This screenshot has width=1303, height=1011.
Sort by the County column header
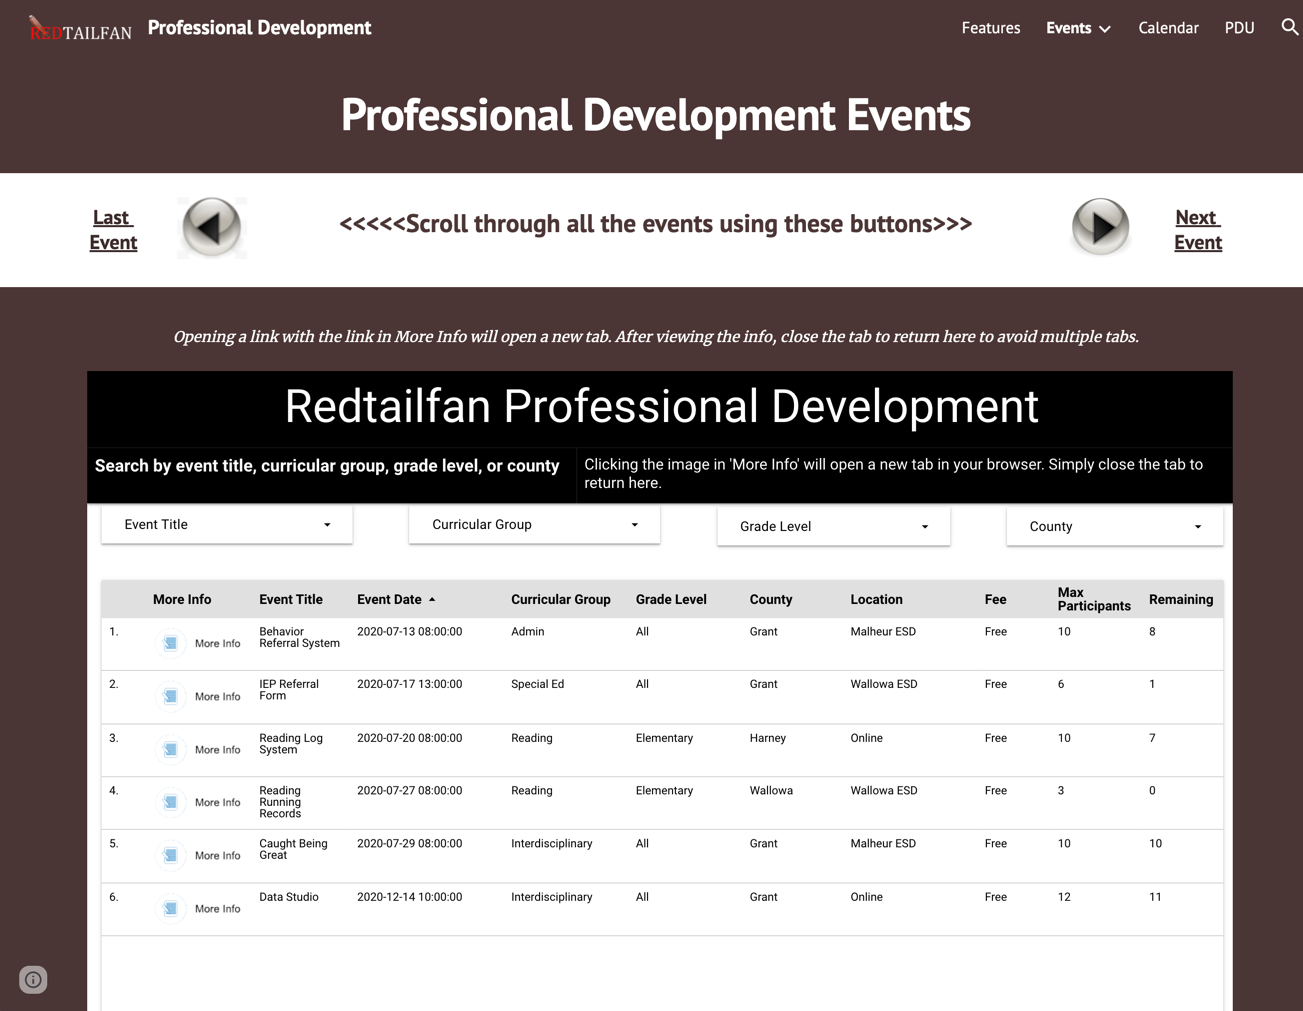click(771, 600)
